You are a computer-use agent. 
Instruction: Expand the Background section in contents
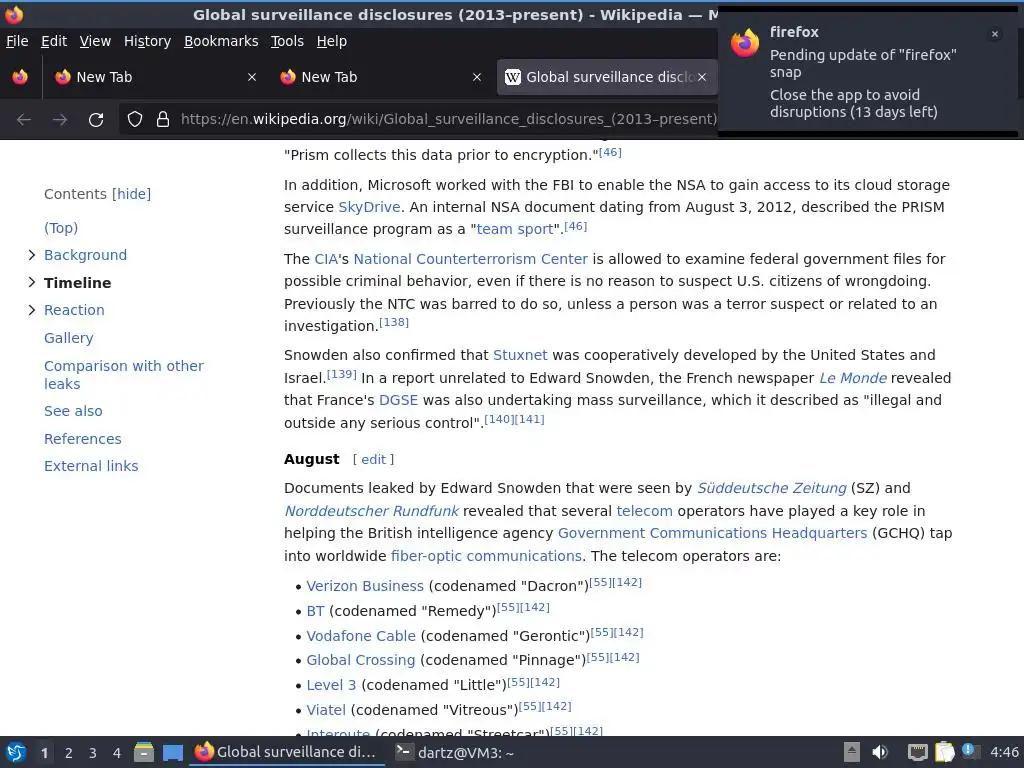pos(31,255)
